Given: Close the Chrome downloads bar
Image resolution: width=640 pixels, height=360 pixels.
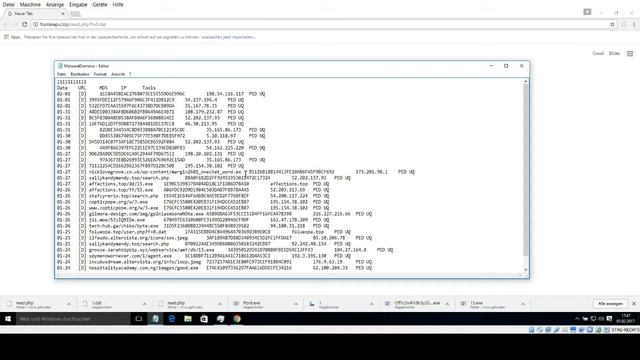Looking at the screenshot, I should coord(634,304).
